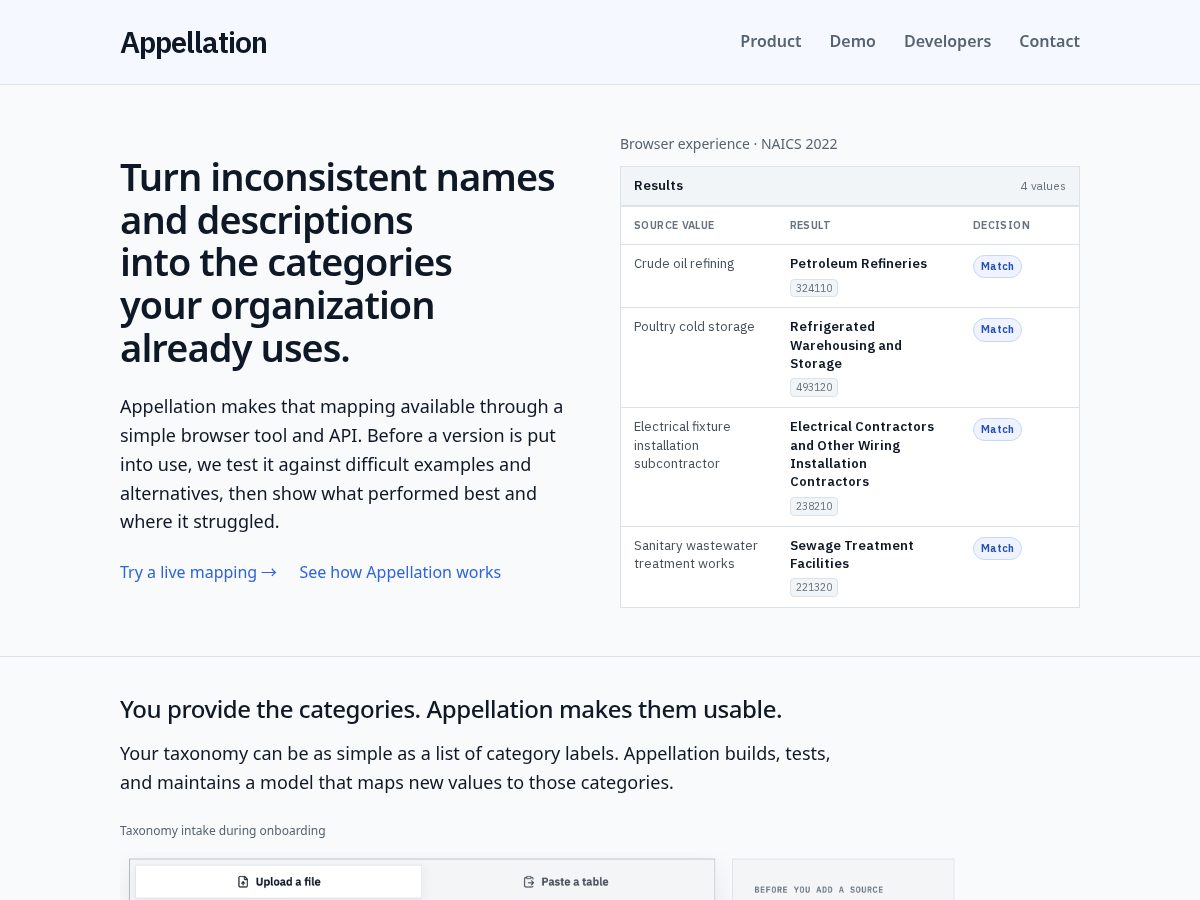
Task: Click Browser experience · NAICS 2022 caption
Action: [729, 144]
